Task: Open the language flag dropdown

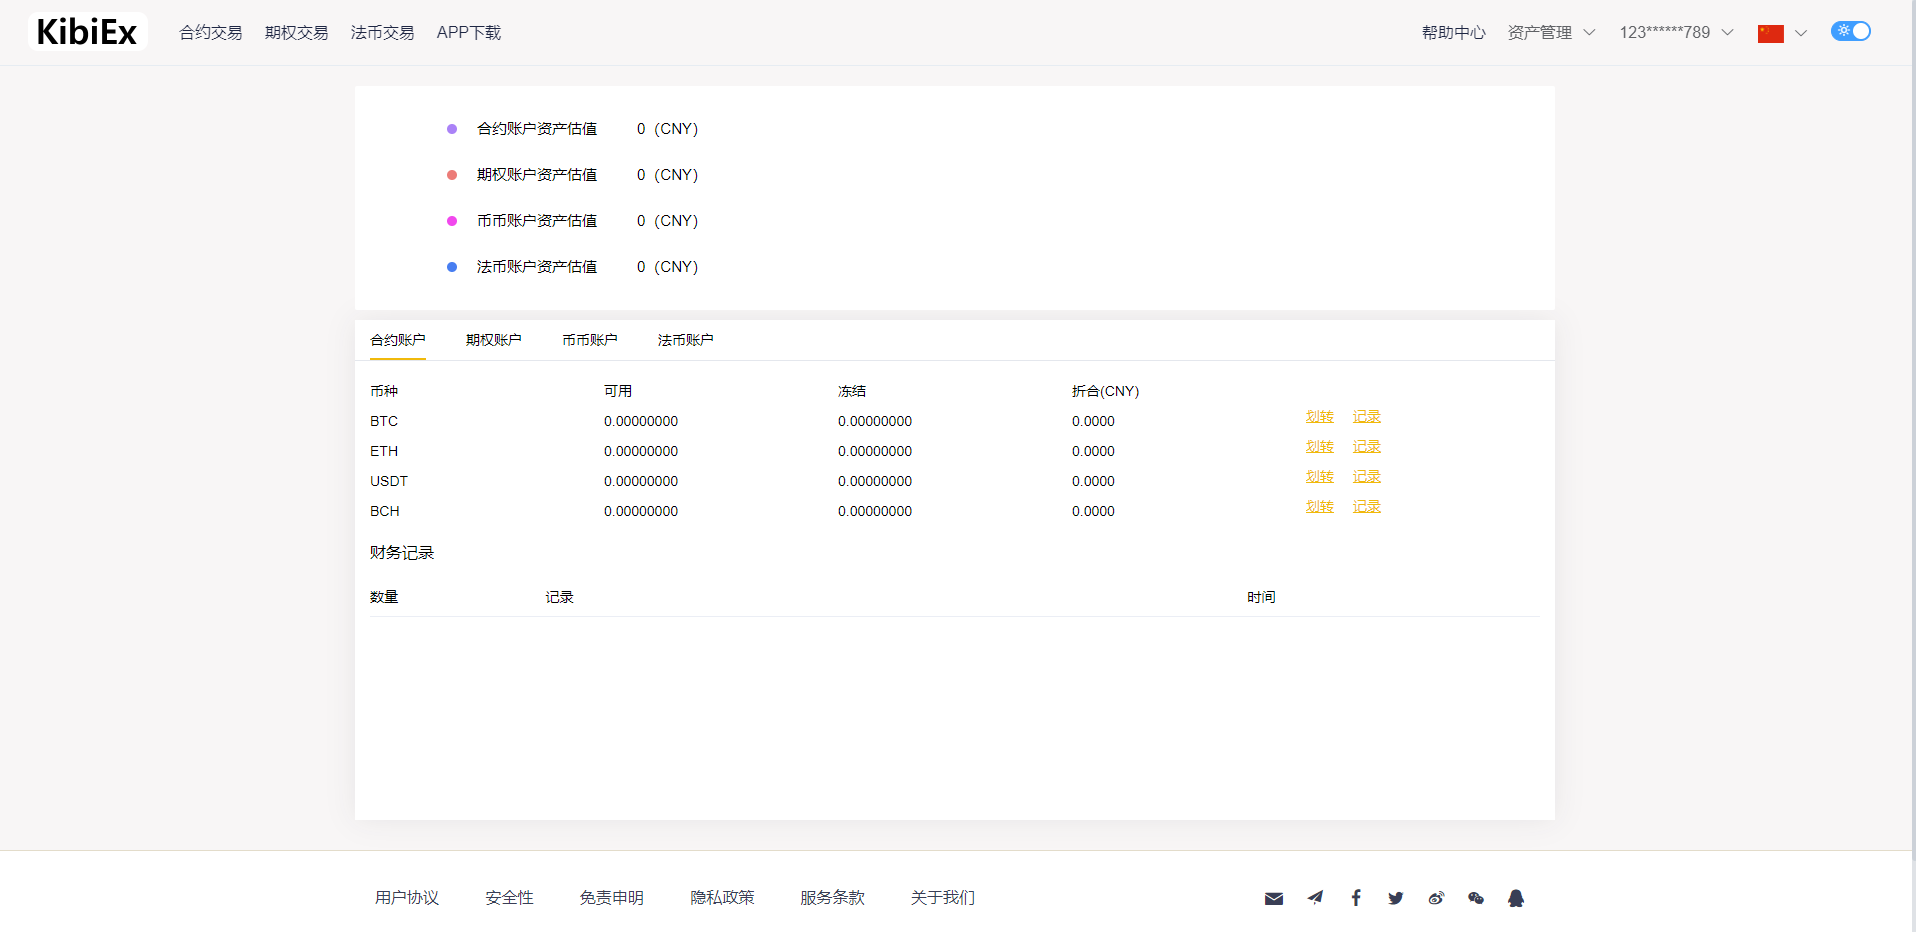Action: 1780,32
